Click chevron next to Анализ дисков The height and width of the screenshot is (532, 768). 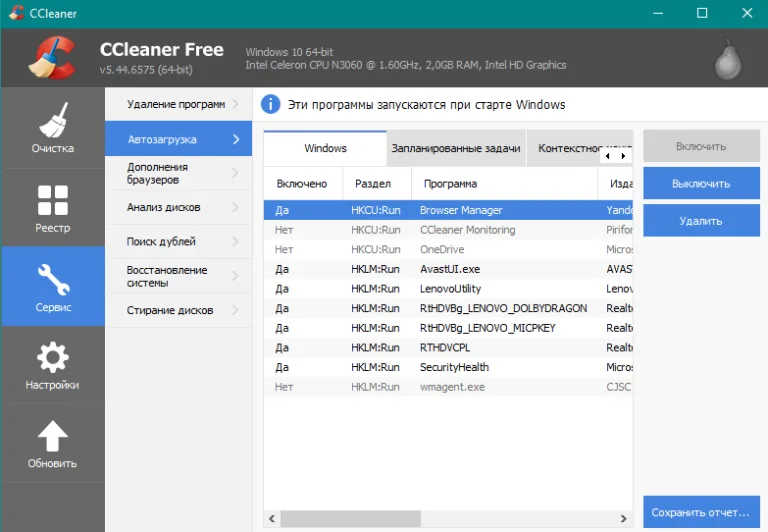coord(236,207)
